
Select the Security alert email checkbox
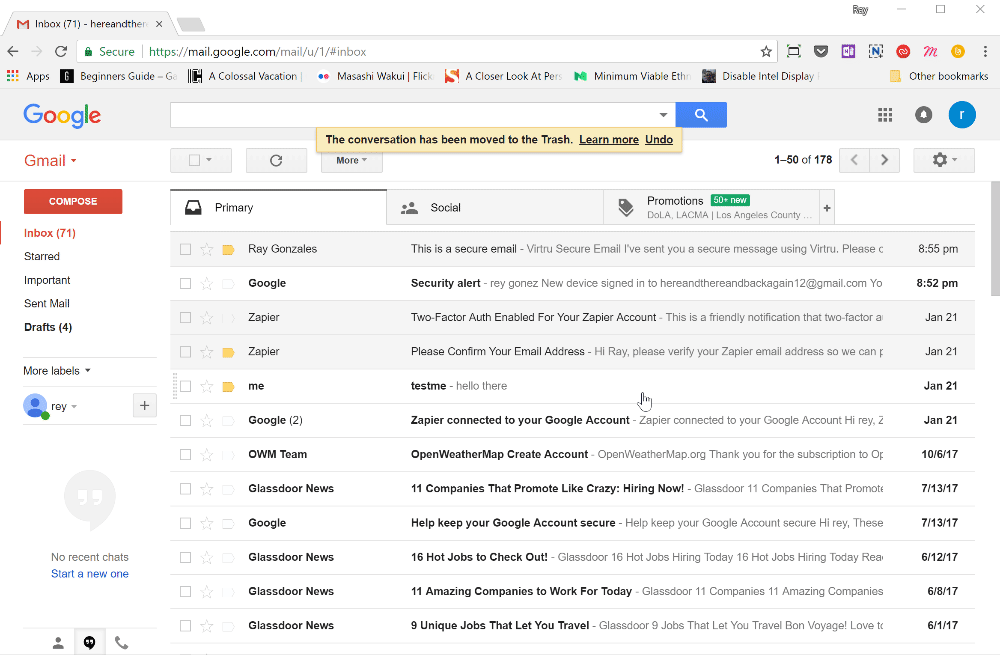(x=186, y=284)
